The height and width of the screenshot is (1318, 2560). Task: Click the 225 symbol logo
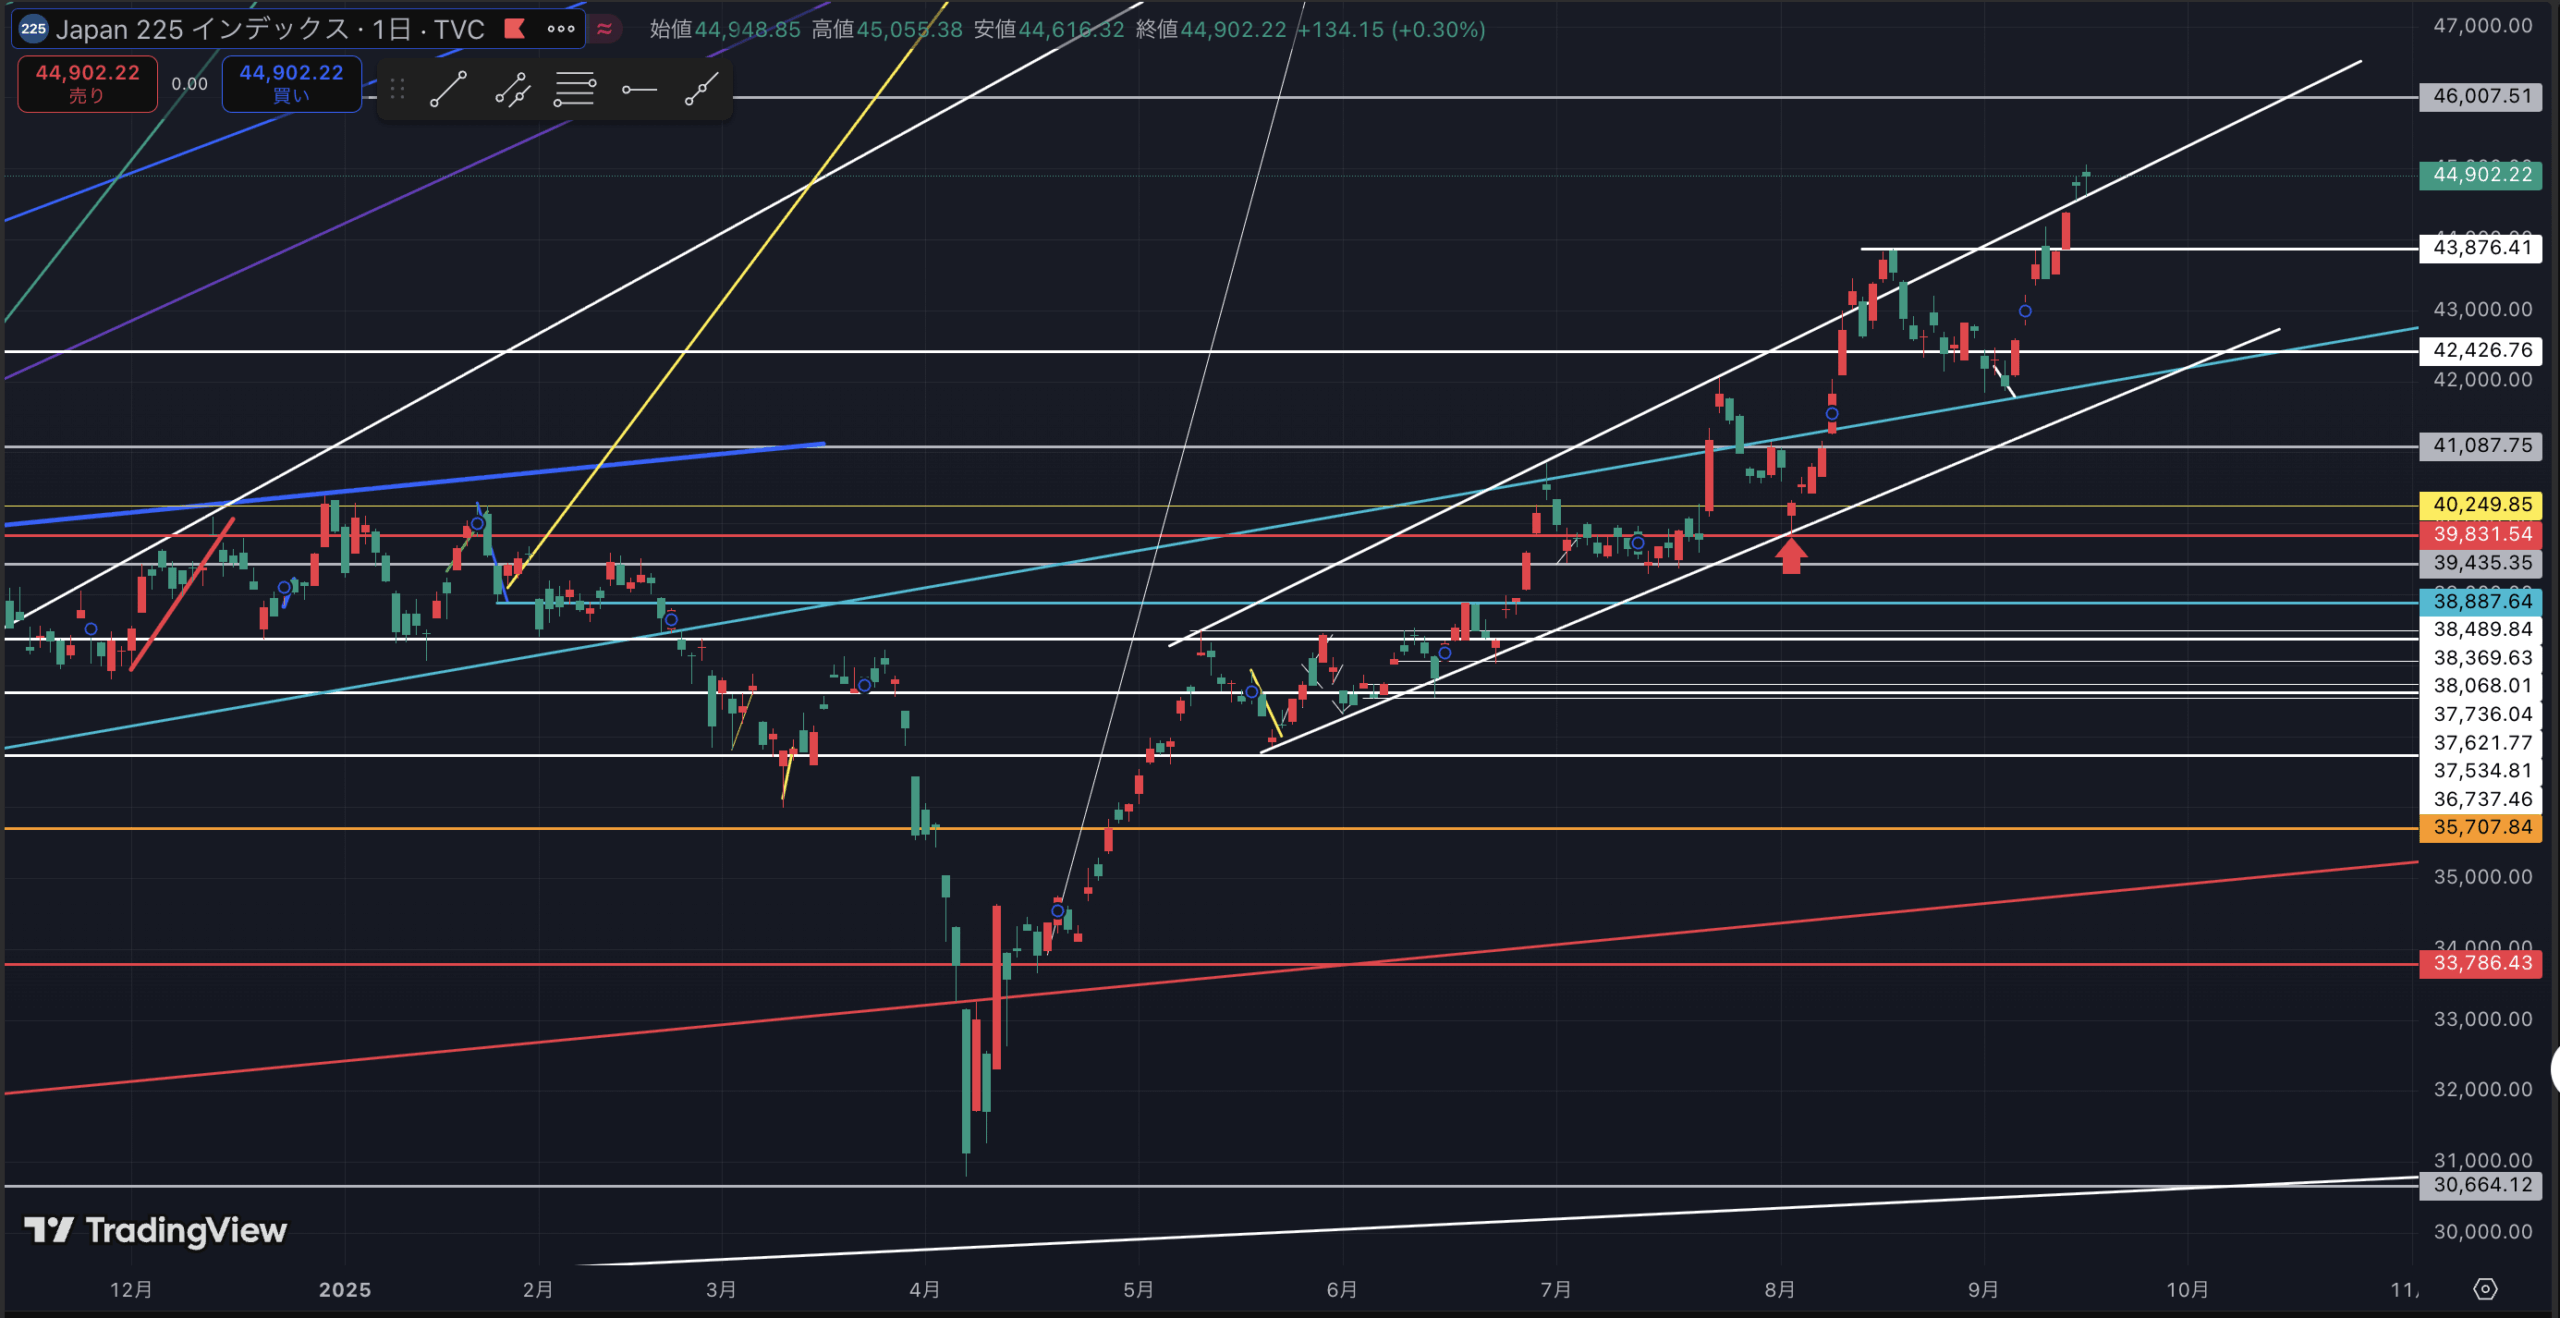[33, 29]
